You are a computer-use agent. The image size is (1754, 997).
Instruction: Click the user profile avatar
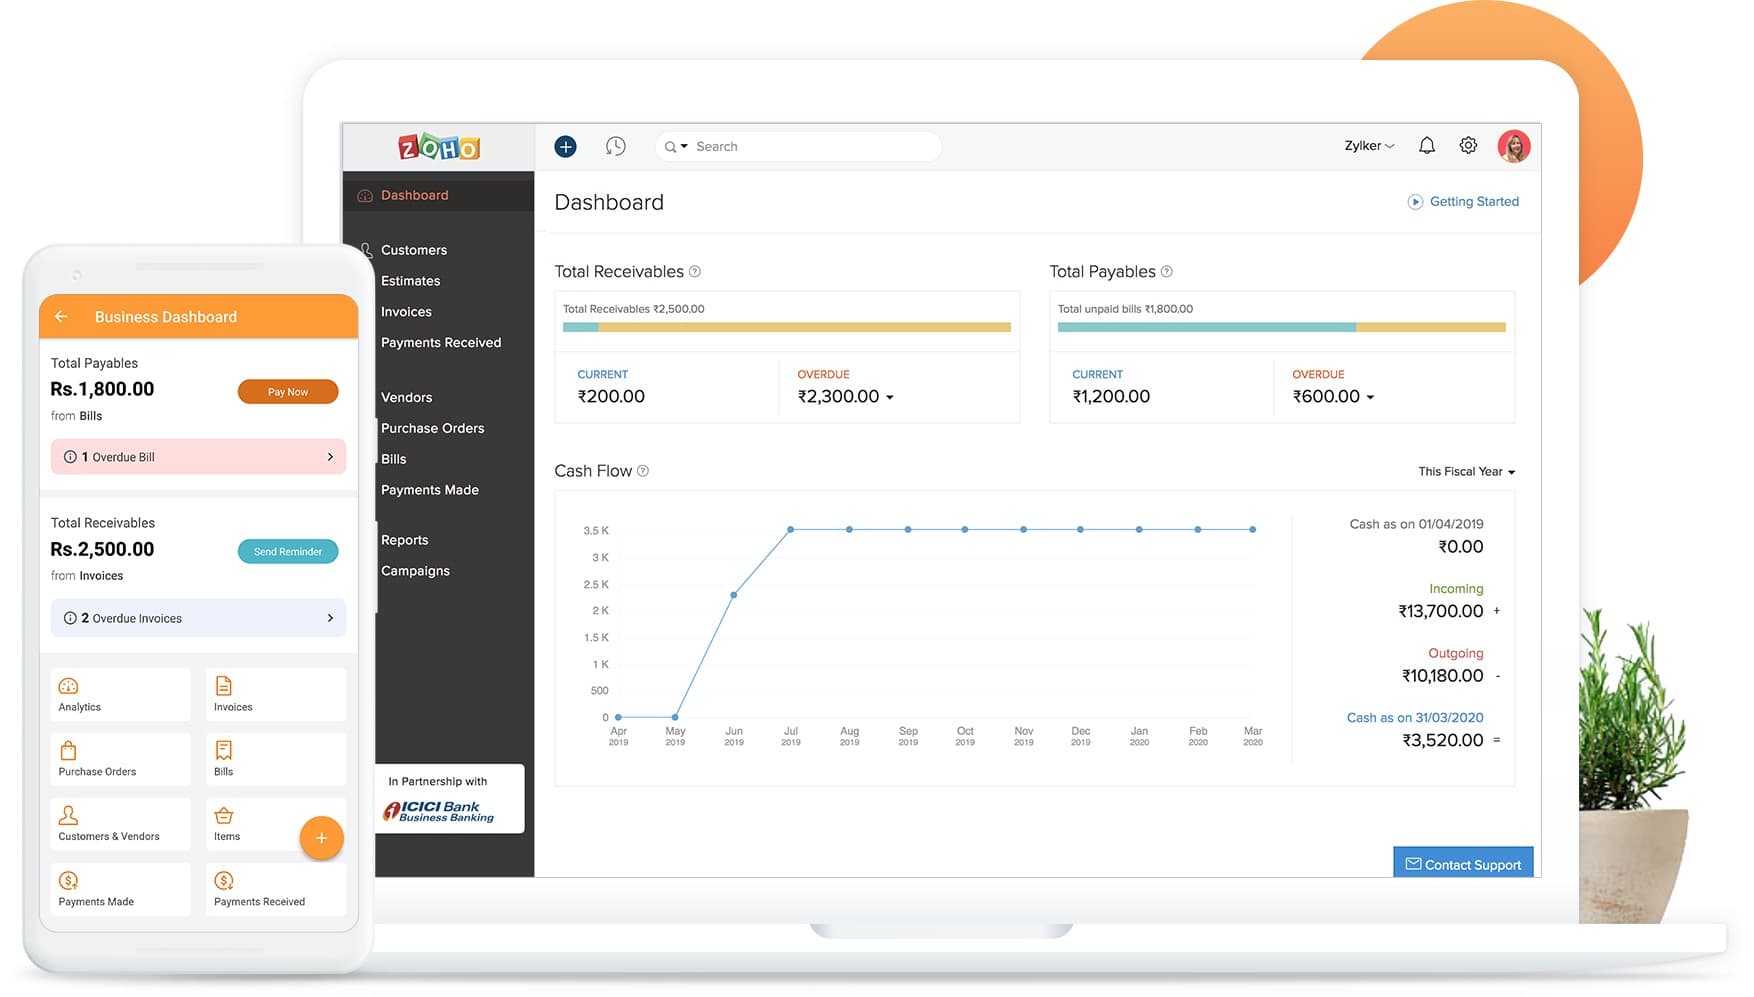coord(1513,146)
